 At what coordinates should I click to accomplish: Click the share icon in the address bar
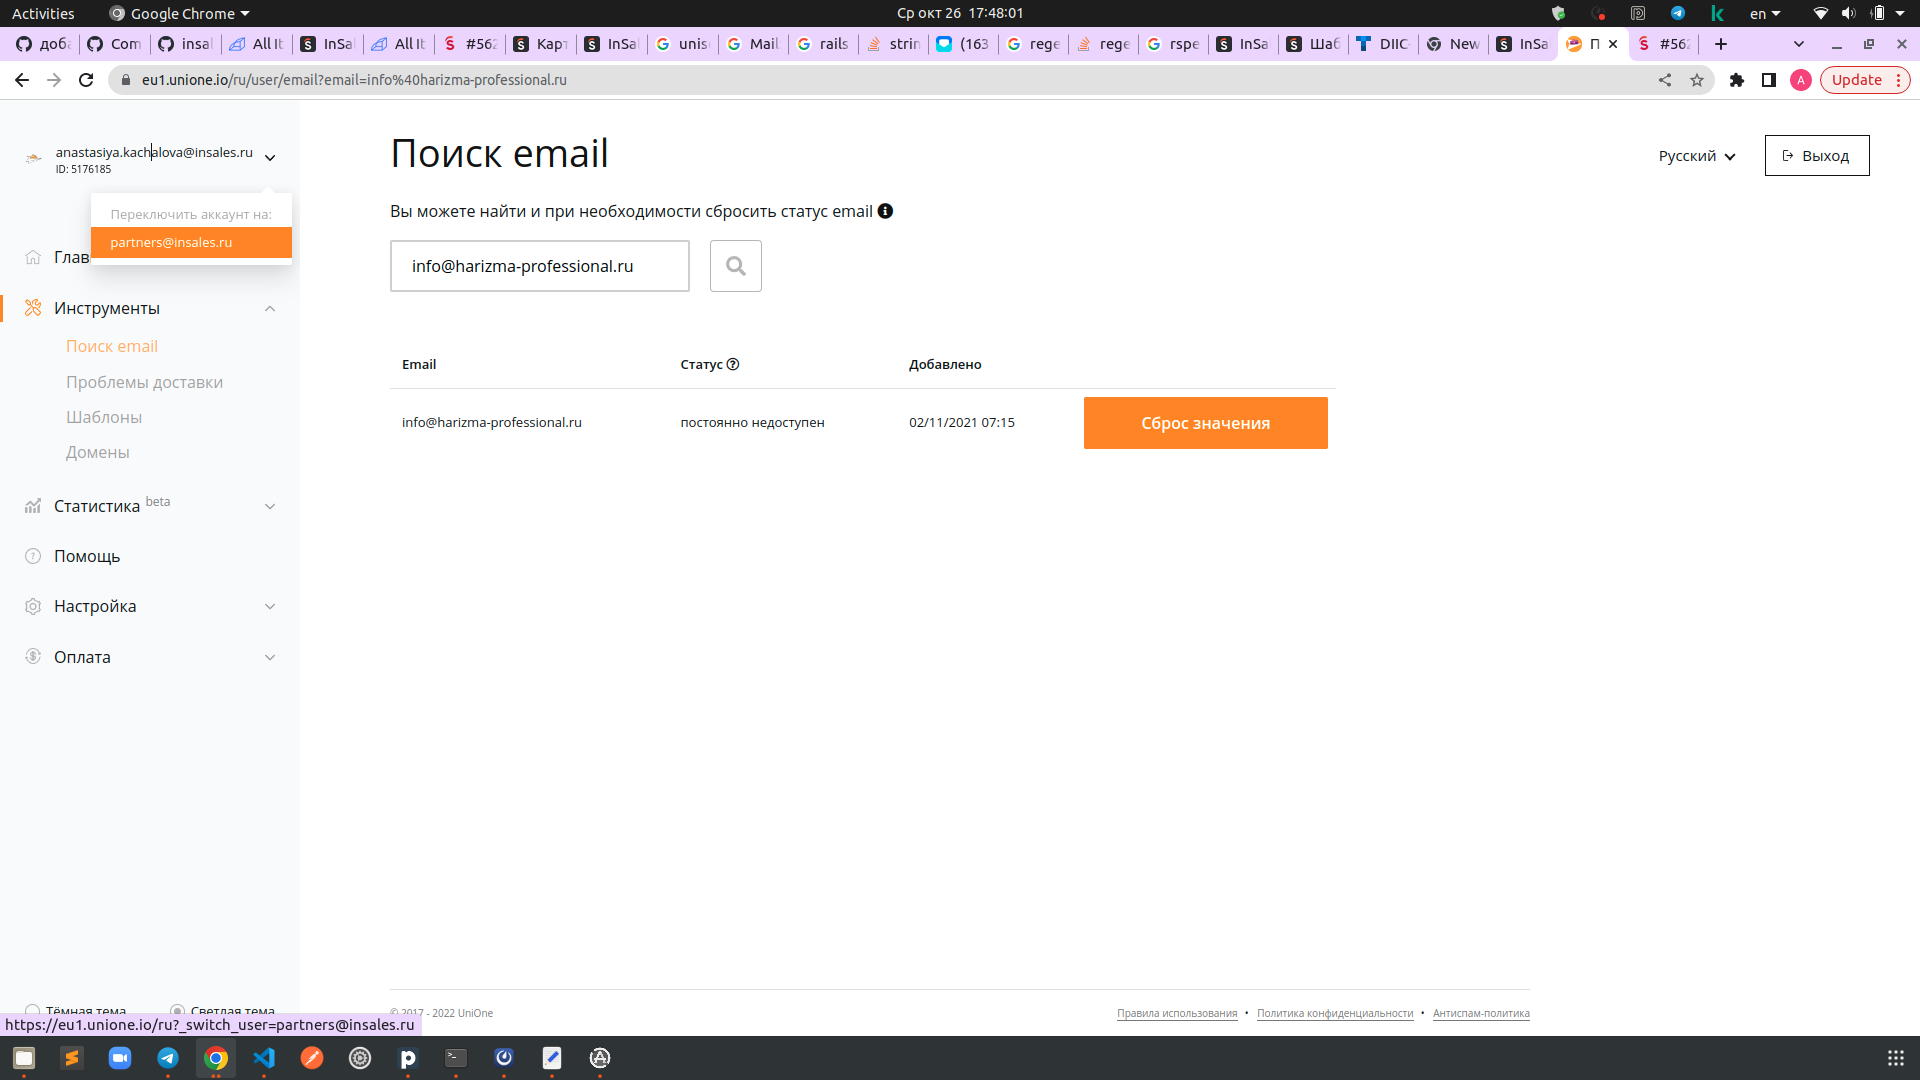(x=1665, y=80)
